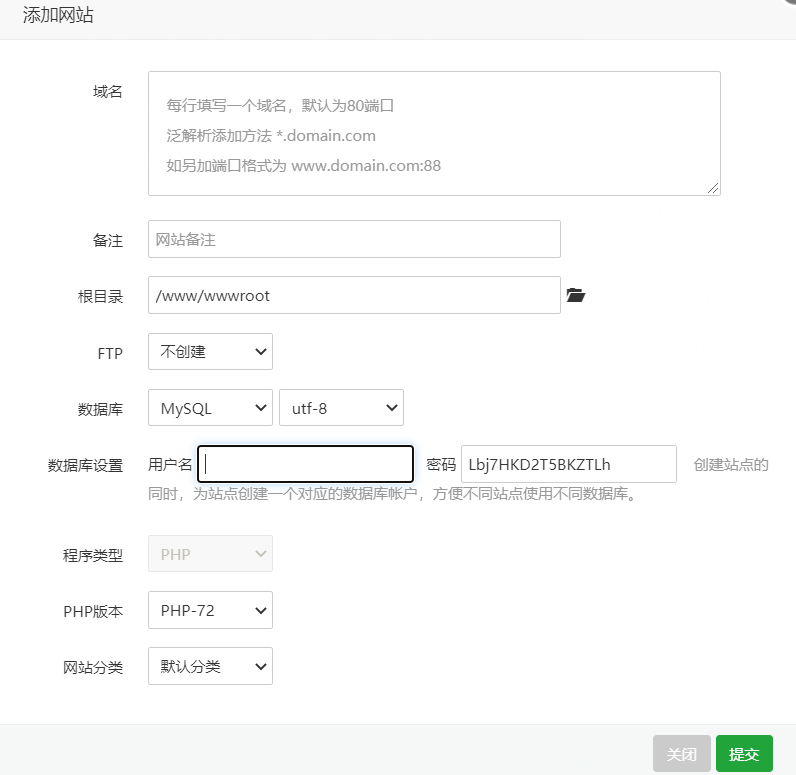Click the /www/wwwroot root directory field

354,295
